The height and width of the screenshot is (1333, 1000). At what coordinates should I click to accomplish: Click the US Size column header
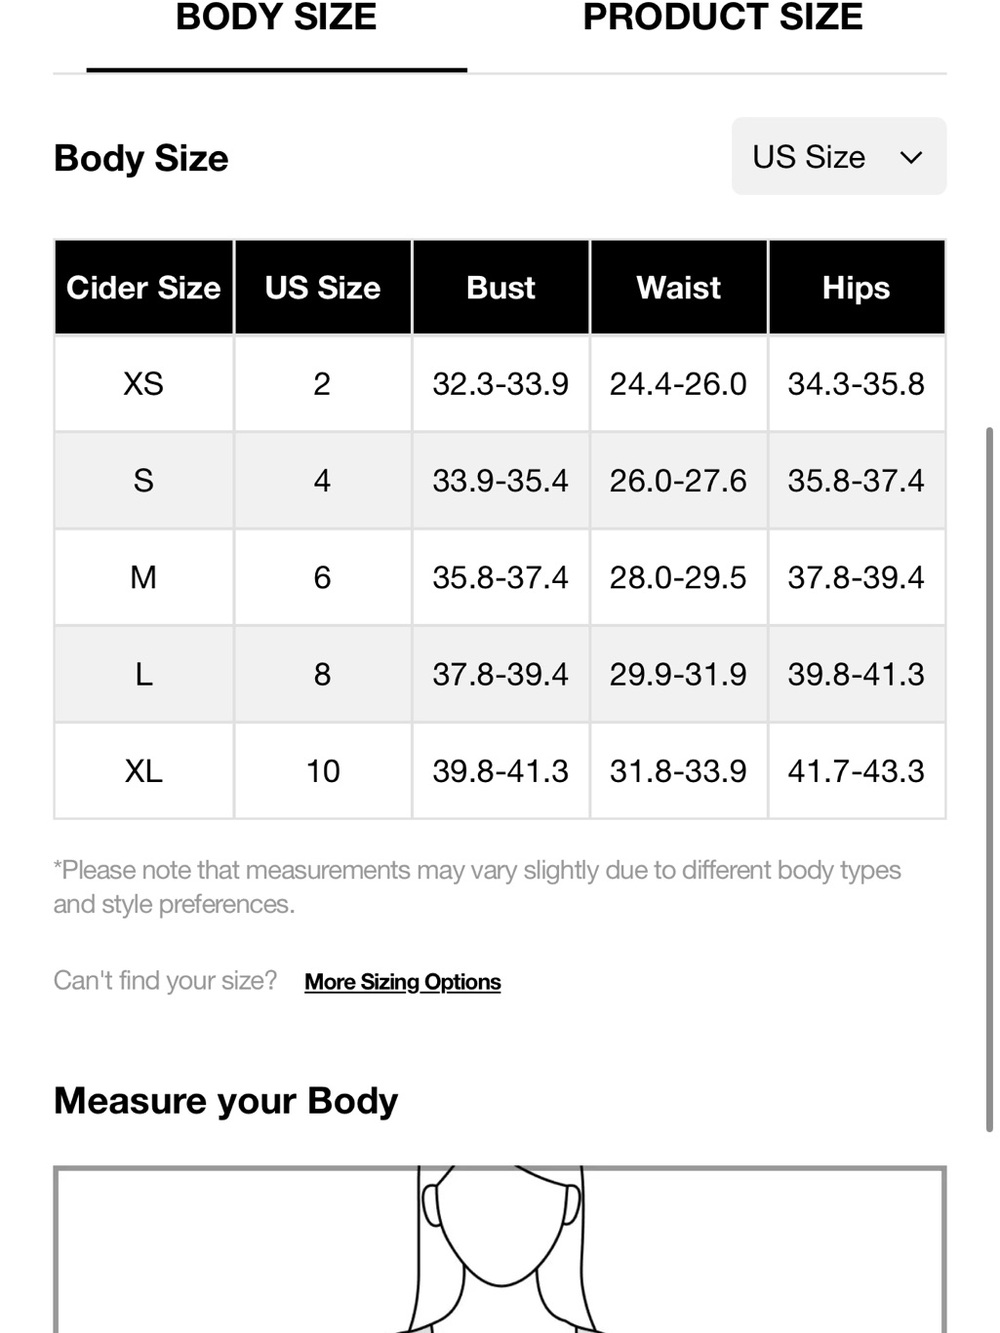pos(323,287)
